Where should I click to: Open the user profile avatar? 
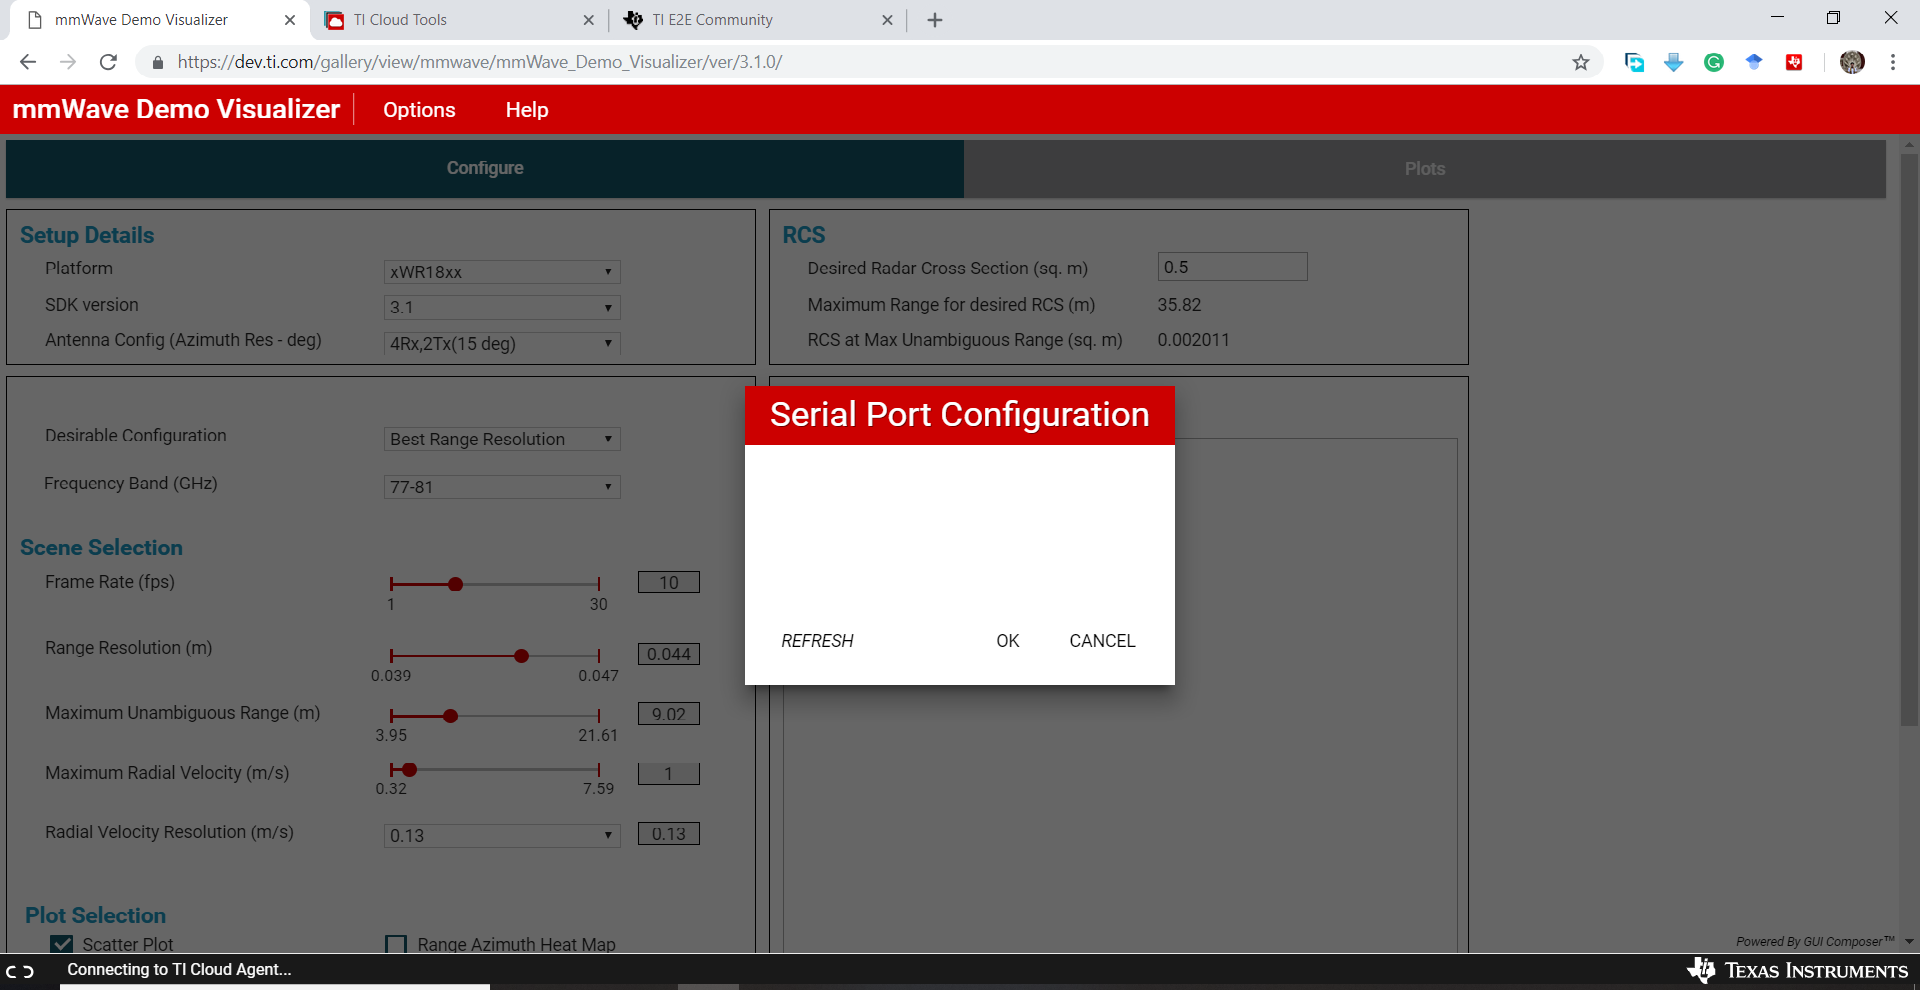(x=1852, y=62)
